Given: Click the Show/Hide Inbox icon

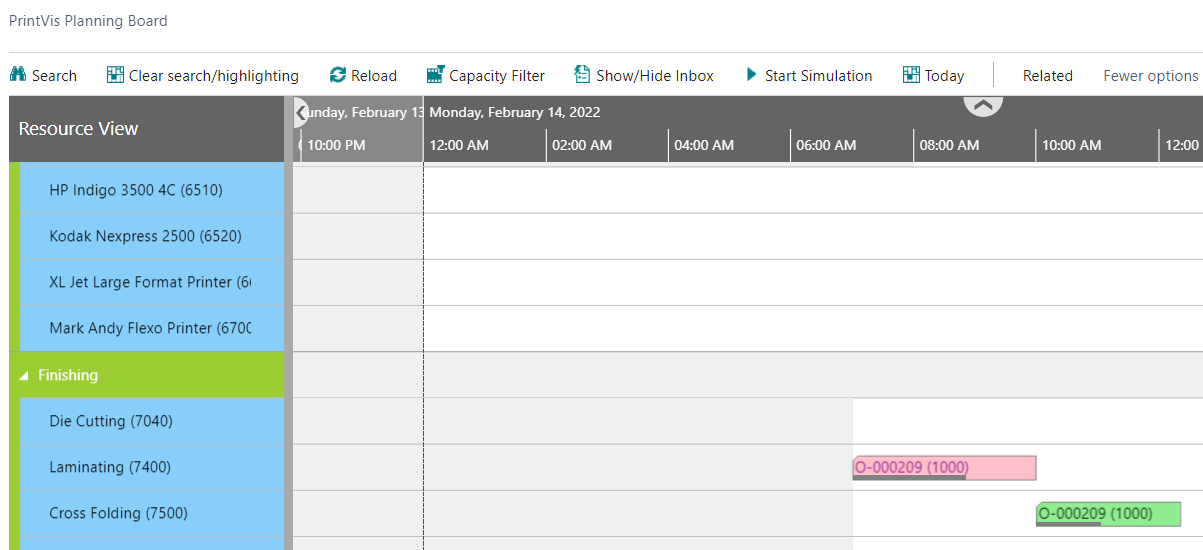Looking at the screenshot, I should [582, 75].
